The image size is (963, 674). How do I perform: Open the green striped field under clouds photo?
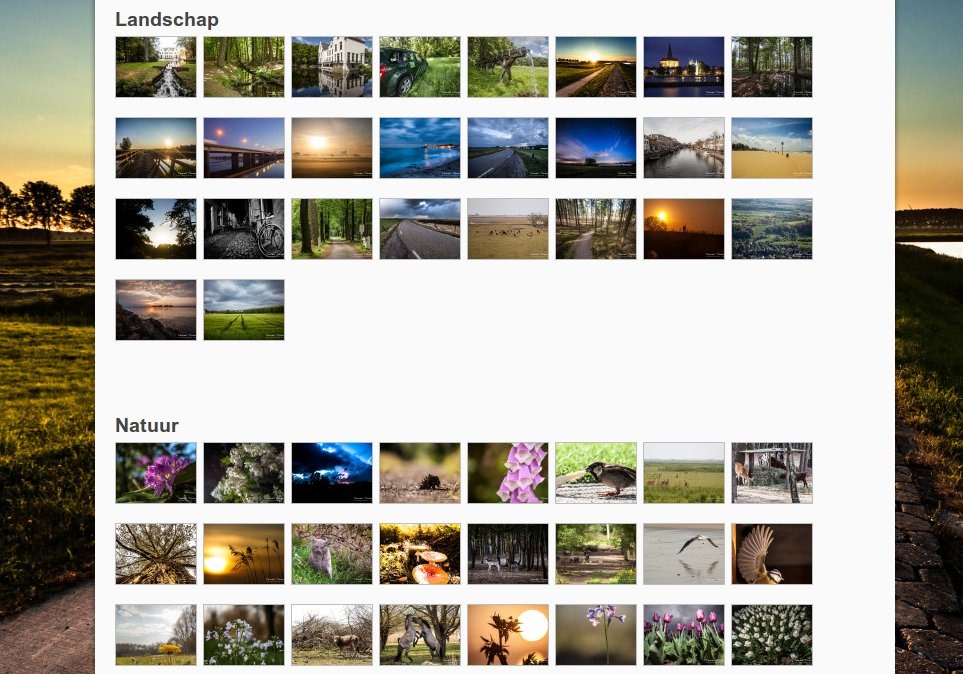(x=244, y=310)
